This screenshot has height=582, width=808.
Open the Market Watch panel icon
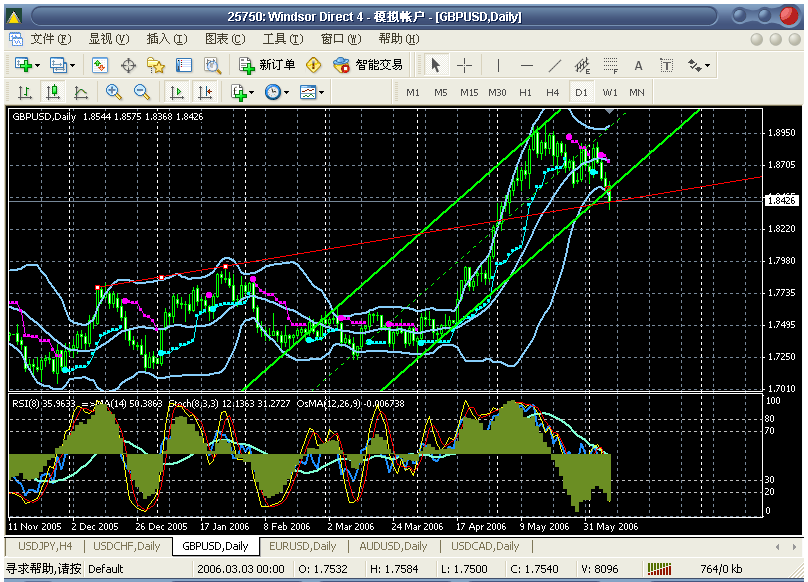[100, 65]
